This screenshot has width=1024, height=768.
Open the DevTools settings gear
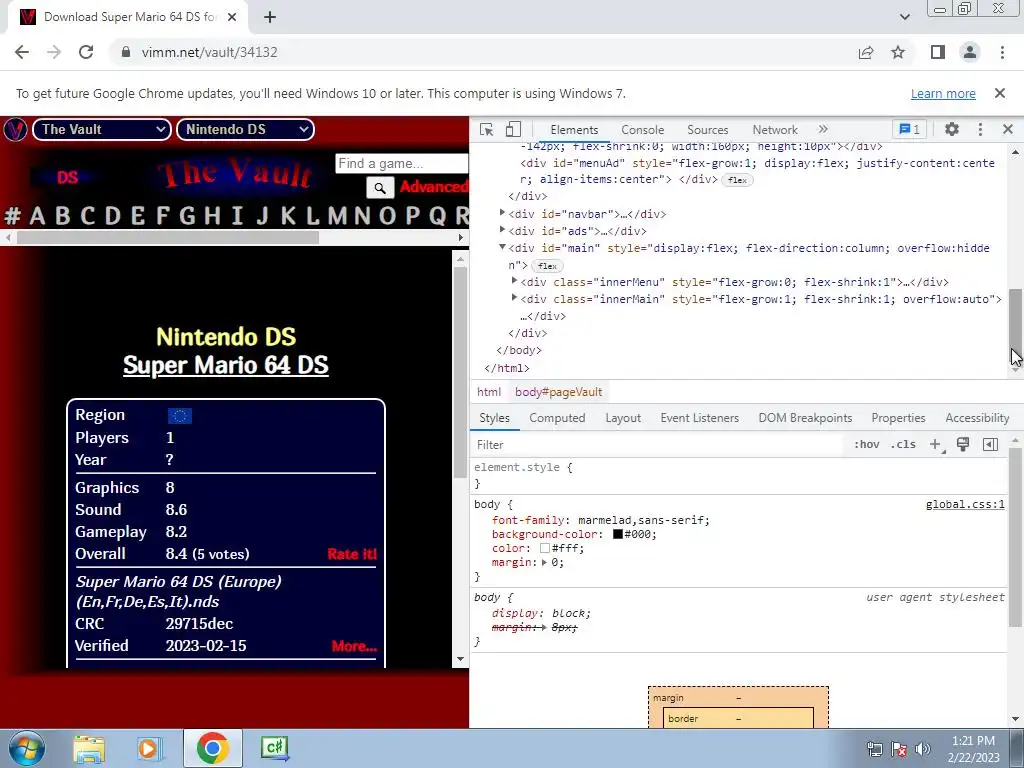coord(952,129)
